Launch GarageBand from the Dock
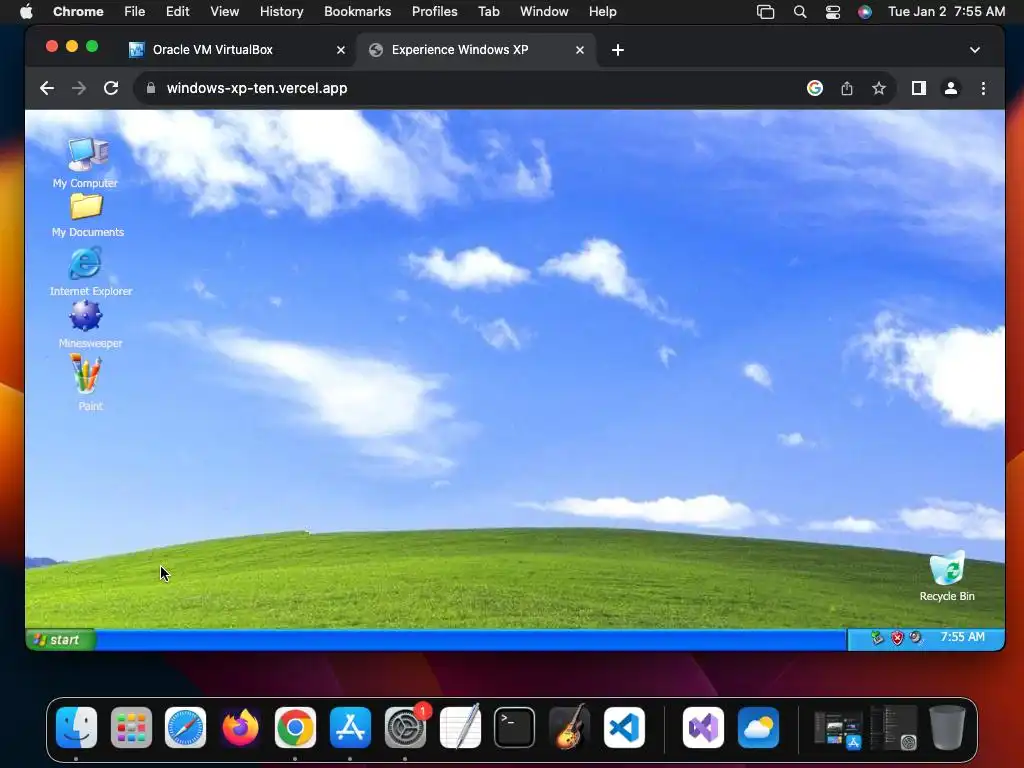The width and height of the screenshot is (1024, 768). [569, 727]
